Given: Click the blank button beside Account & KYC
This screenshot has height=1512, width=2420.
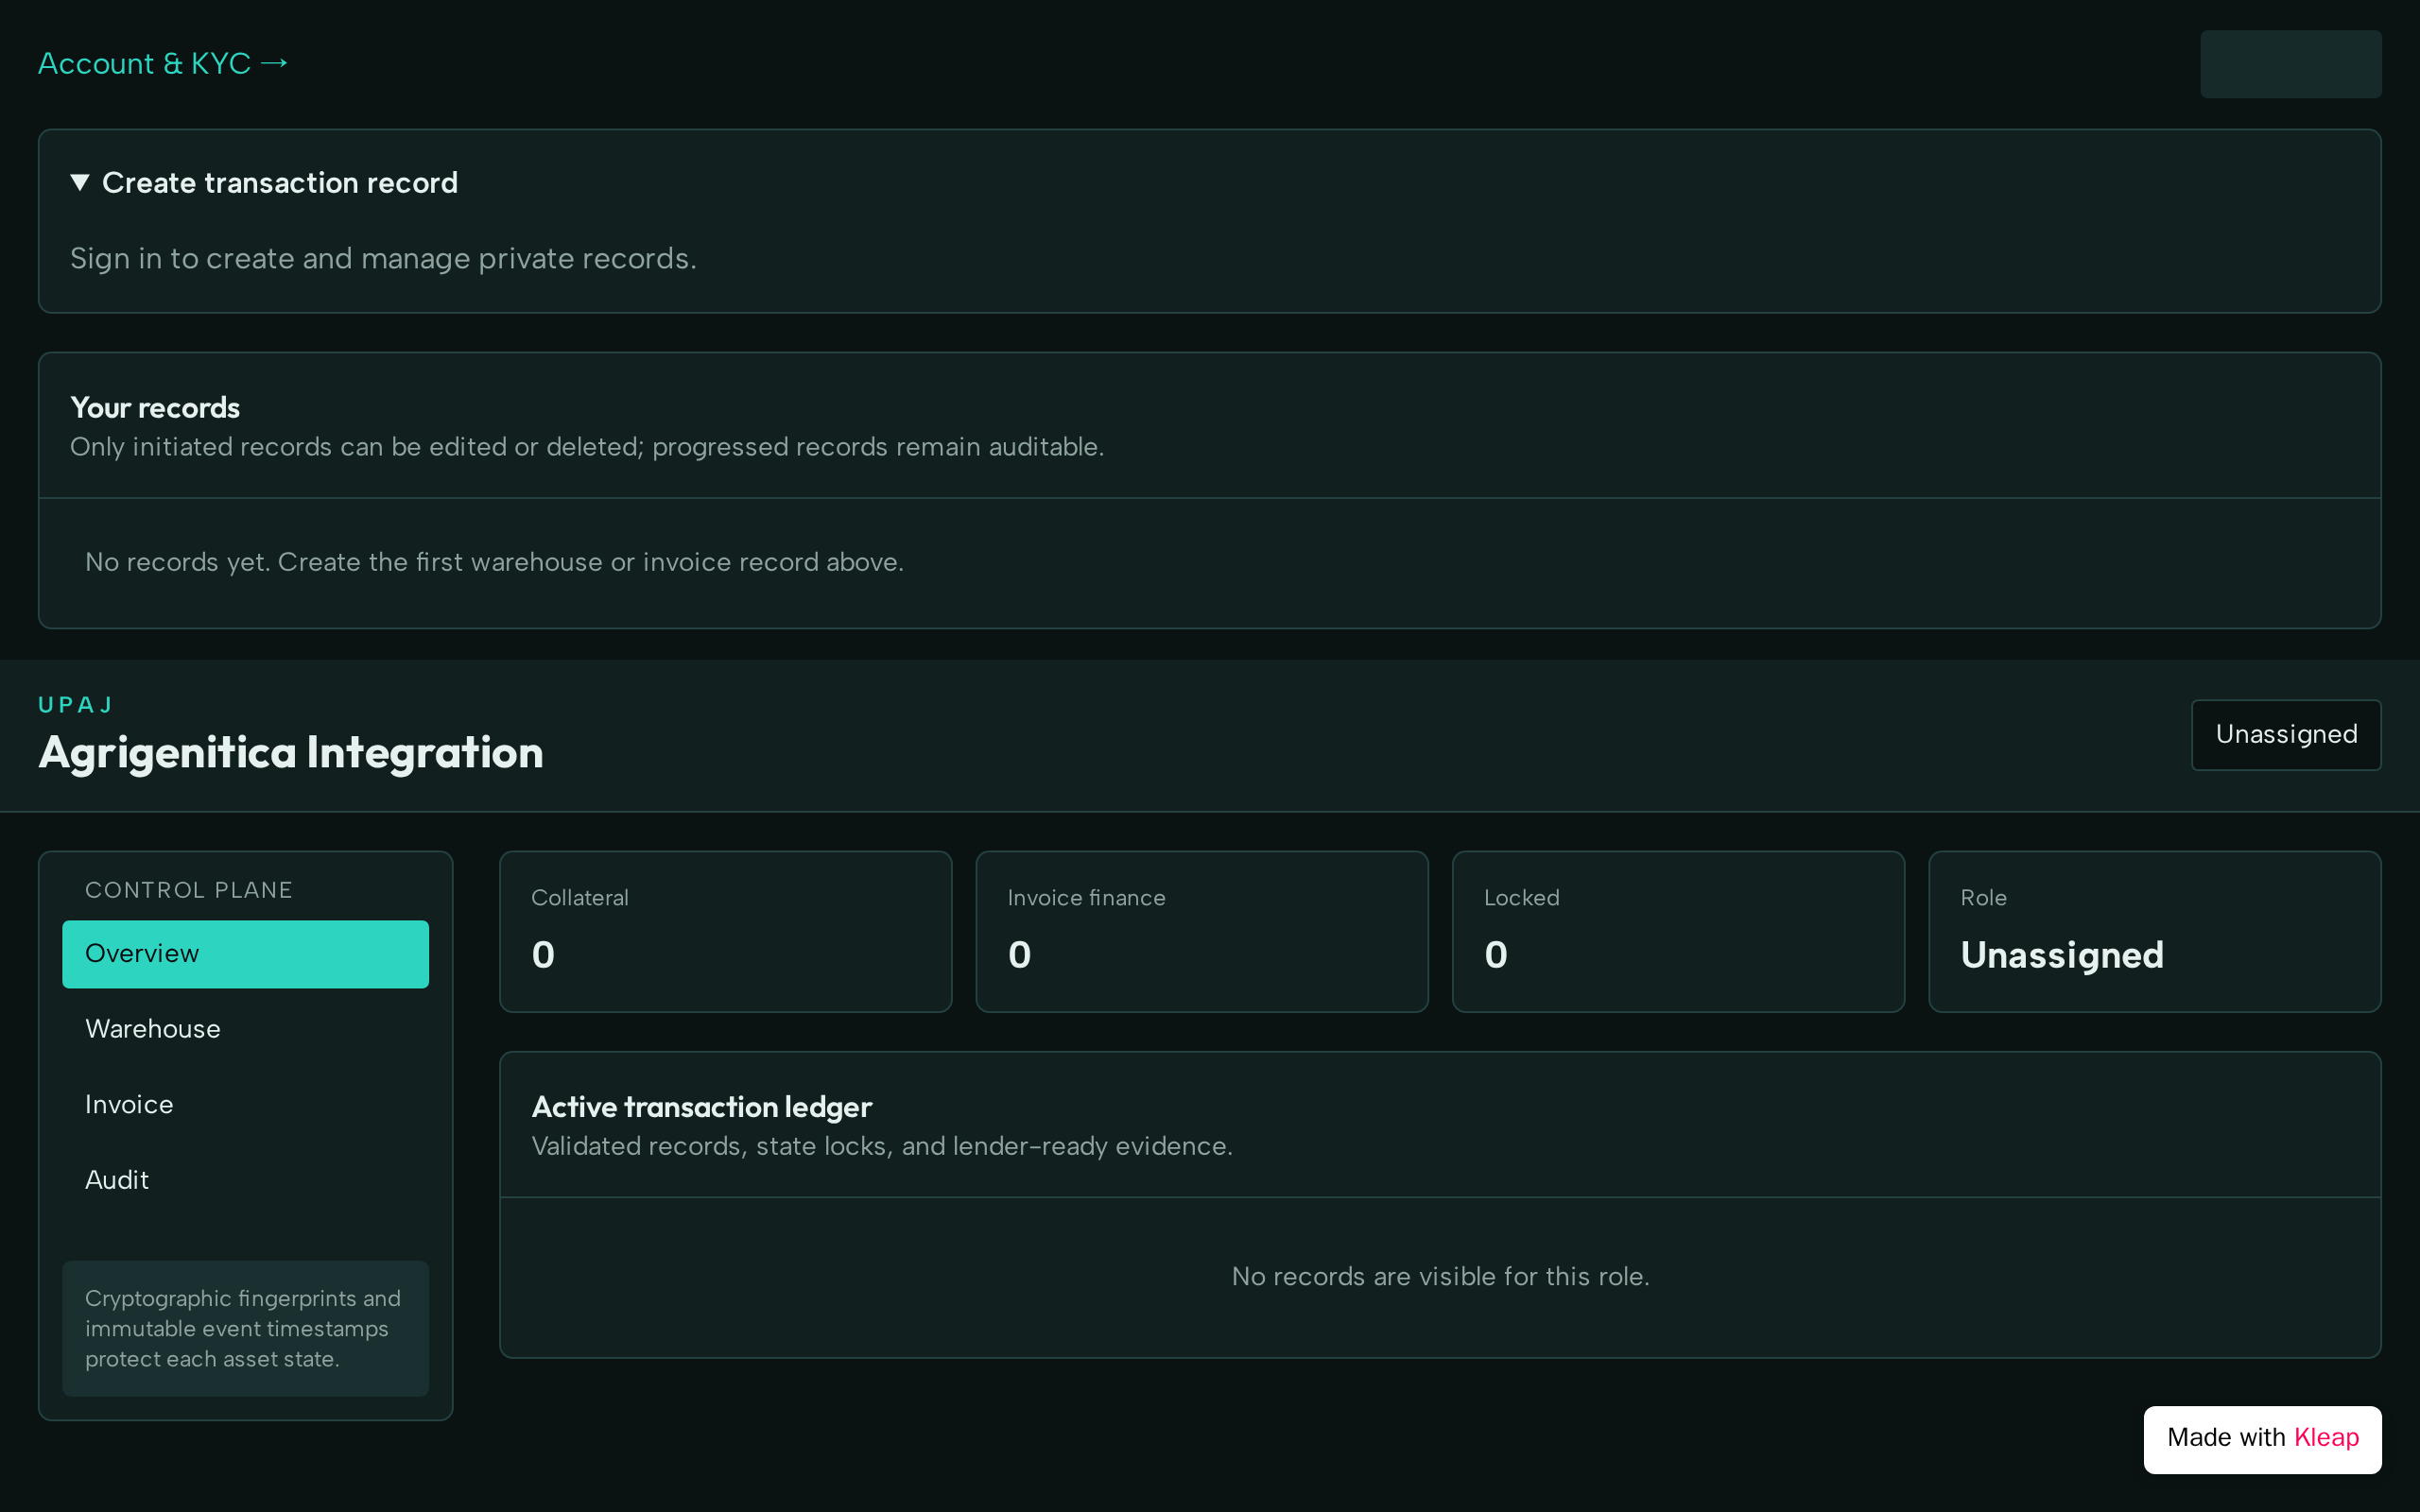Looking at the screenshot, I should pyautogui.click(x=2290, y=64).
